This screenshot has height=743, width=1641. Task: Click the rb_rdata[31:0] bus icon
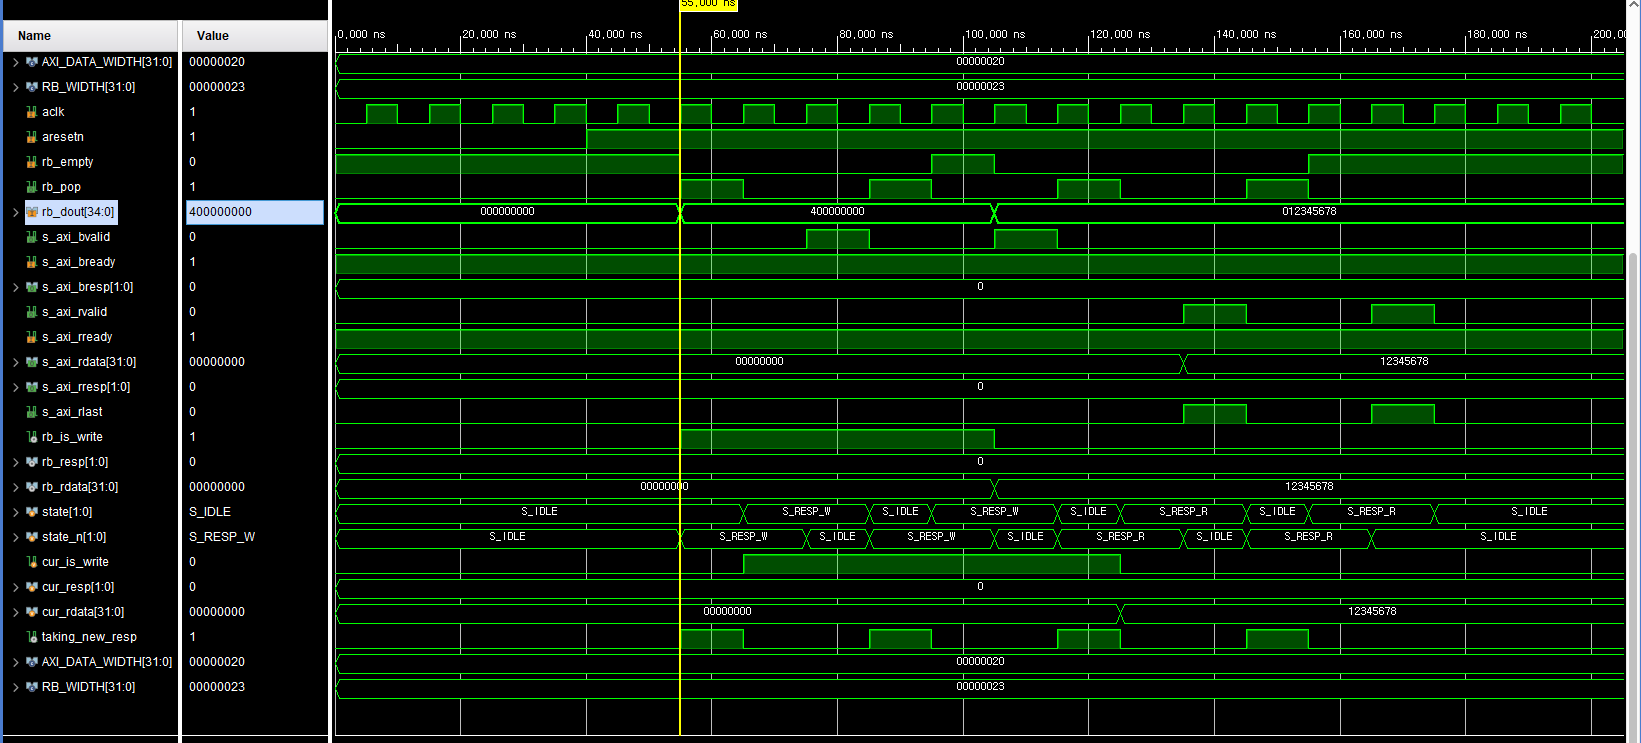(32, 487)
